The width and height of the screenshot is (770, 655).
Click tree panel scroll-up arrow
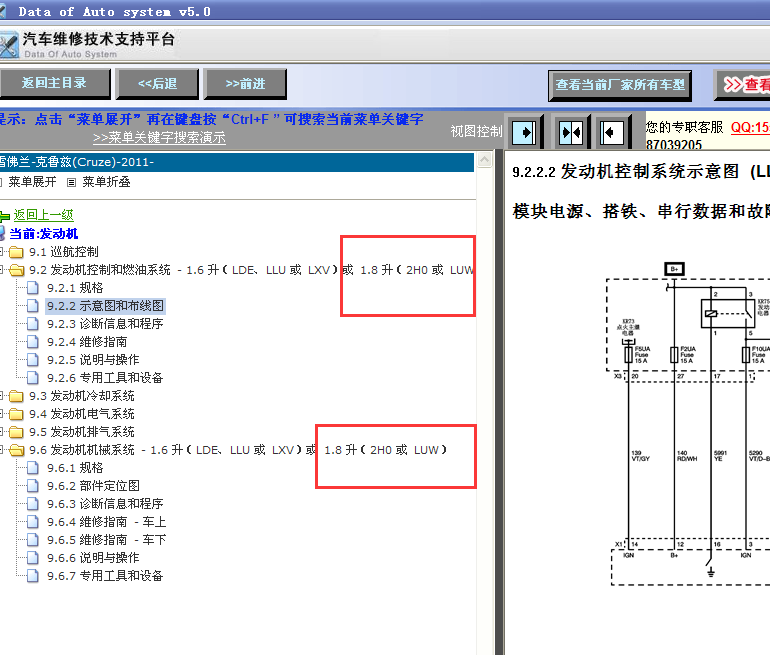(485, 160)
